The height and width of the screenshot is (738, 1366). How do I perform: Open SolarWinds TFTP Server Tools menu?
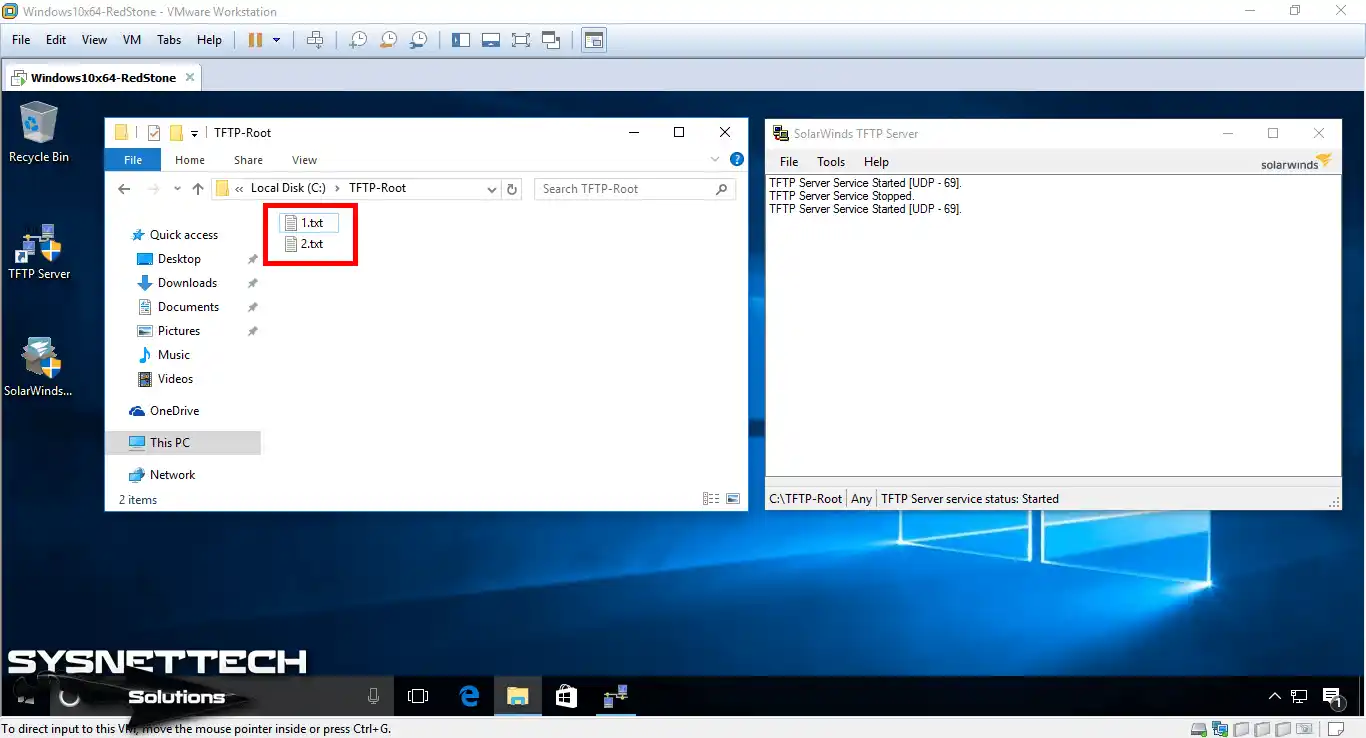pyautogui.click(x=831, y=162)
